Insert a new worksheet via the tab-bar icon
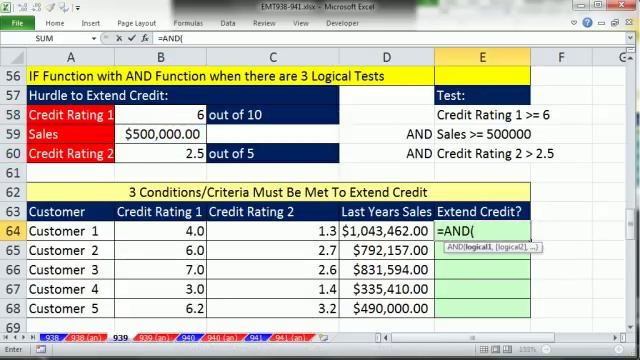Screen dimensions: 640x360 [x=323, y=338]
